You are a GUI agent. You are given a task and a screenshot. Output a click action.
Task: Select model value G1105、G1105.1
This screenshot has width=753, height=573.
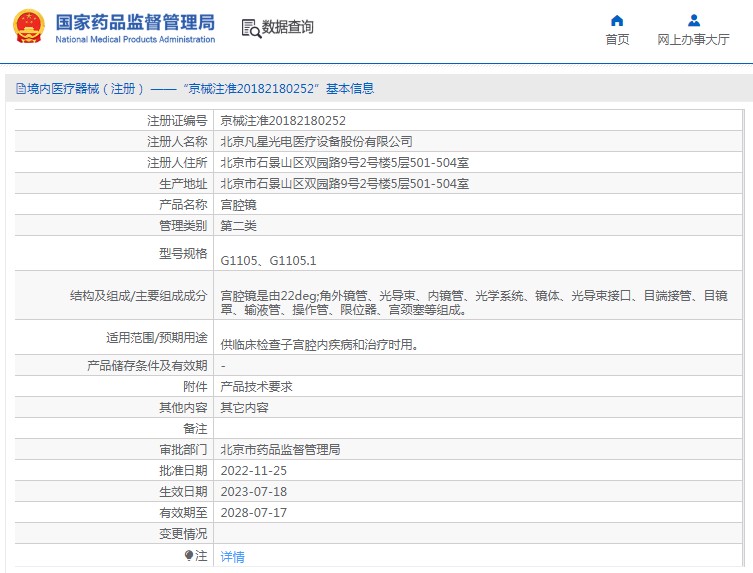coord(268,260)
